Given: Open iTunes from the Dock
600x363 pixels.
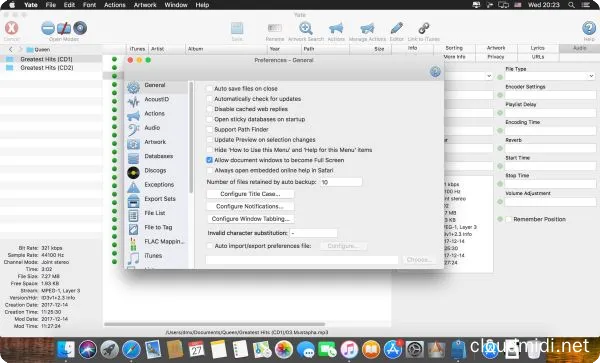Looking at the screenshot, I should pyautogui.click(x=349, y=349).
